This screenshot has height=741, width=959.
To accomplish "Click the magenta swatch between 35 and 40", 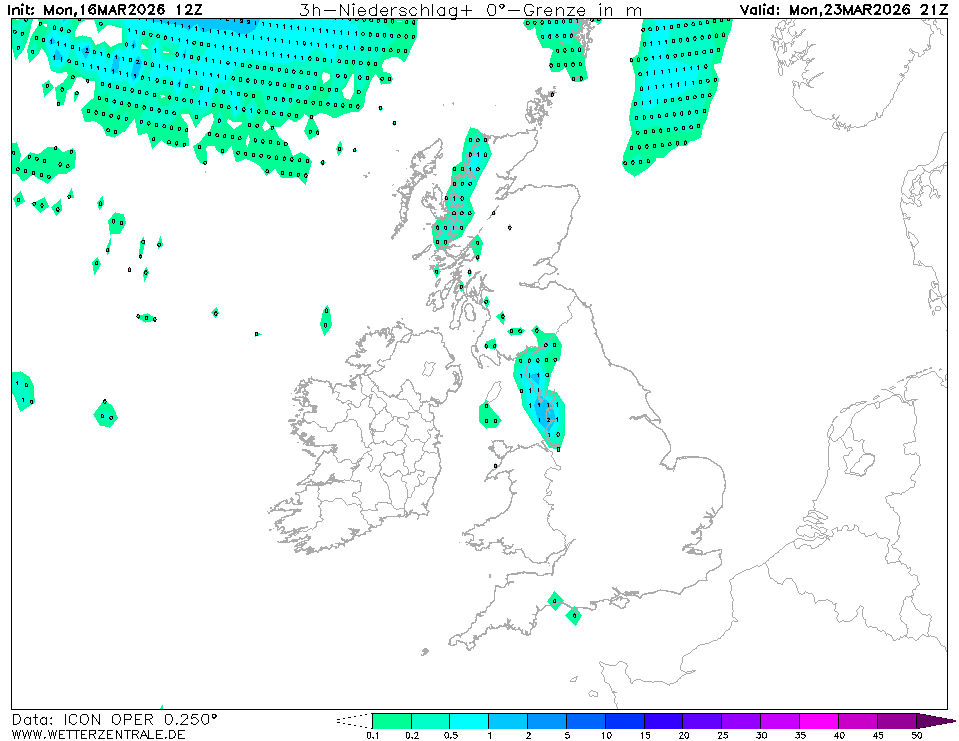I will [820, 720].
